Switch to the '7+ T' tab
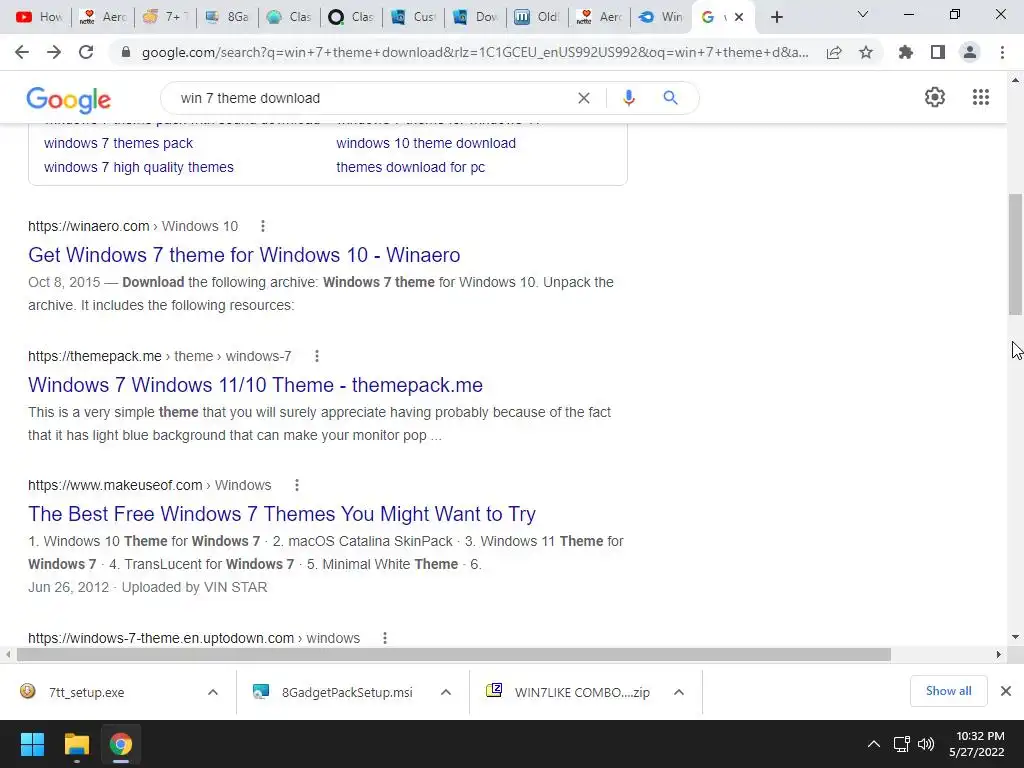This screenshot has width=1024, height=768. click(166, 17)
